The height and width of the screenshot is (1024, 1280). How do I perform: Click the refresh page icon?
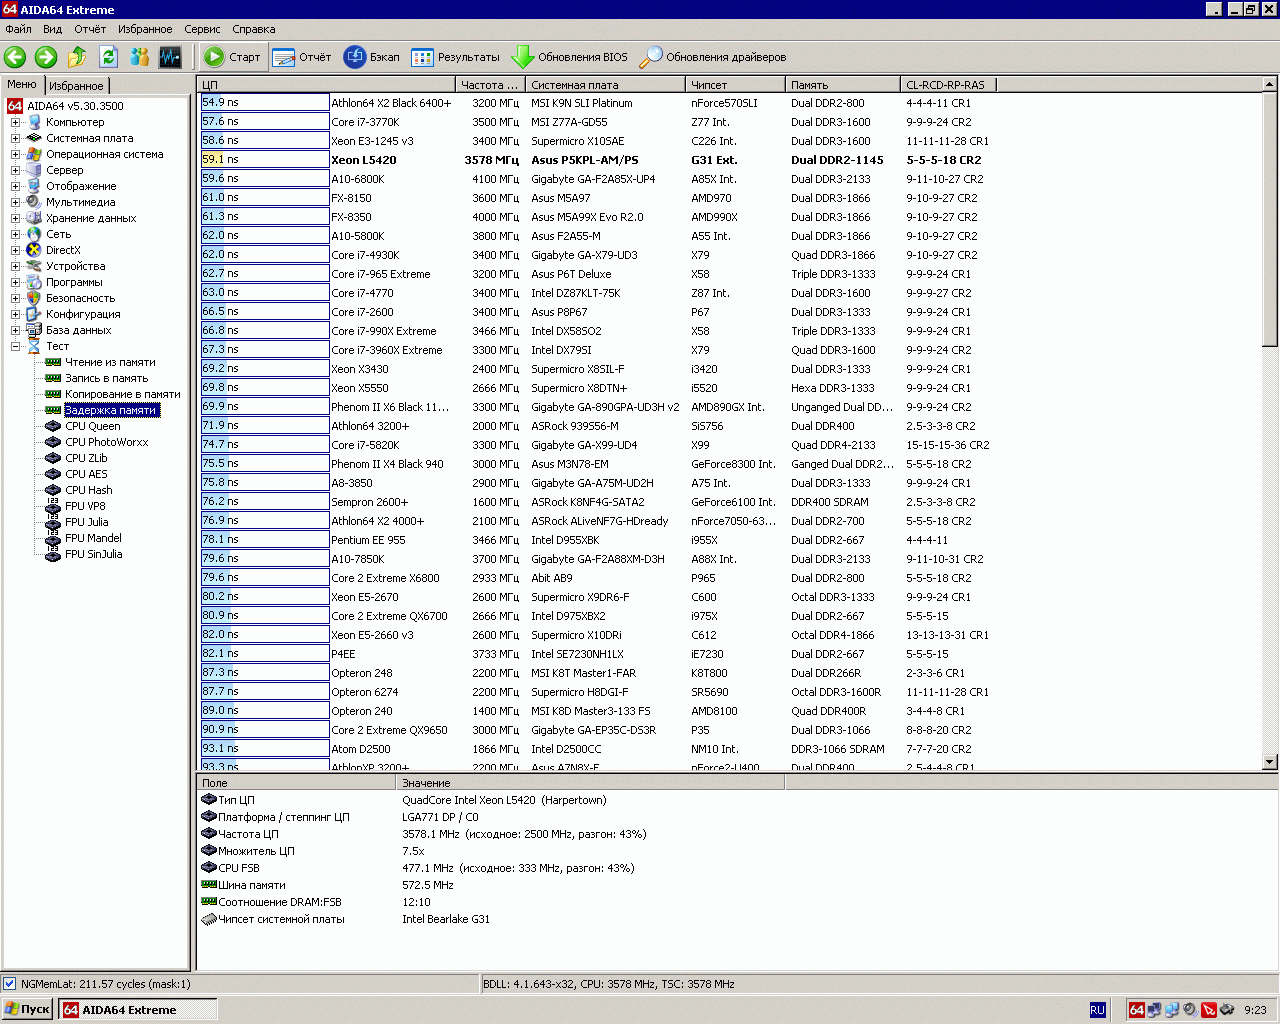(108, 57)
